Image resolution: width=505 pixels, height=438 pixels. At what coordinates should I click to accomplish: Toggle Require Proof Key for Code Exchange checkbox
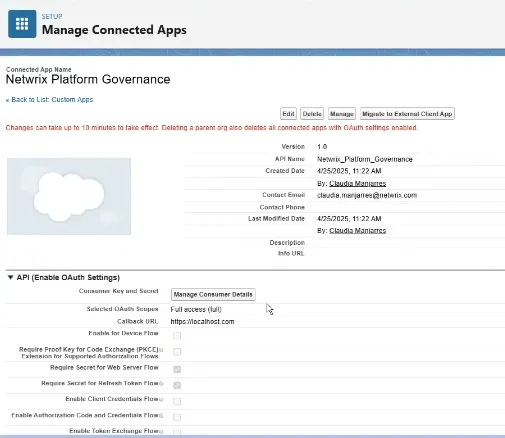(177, 352)
